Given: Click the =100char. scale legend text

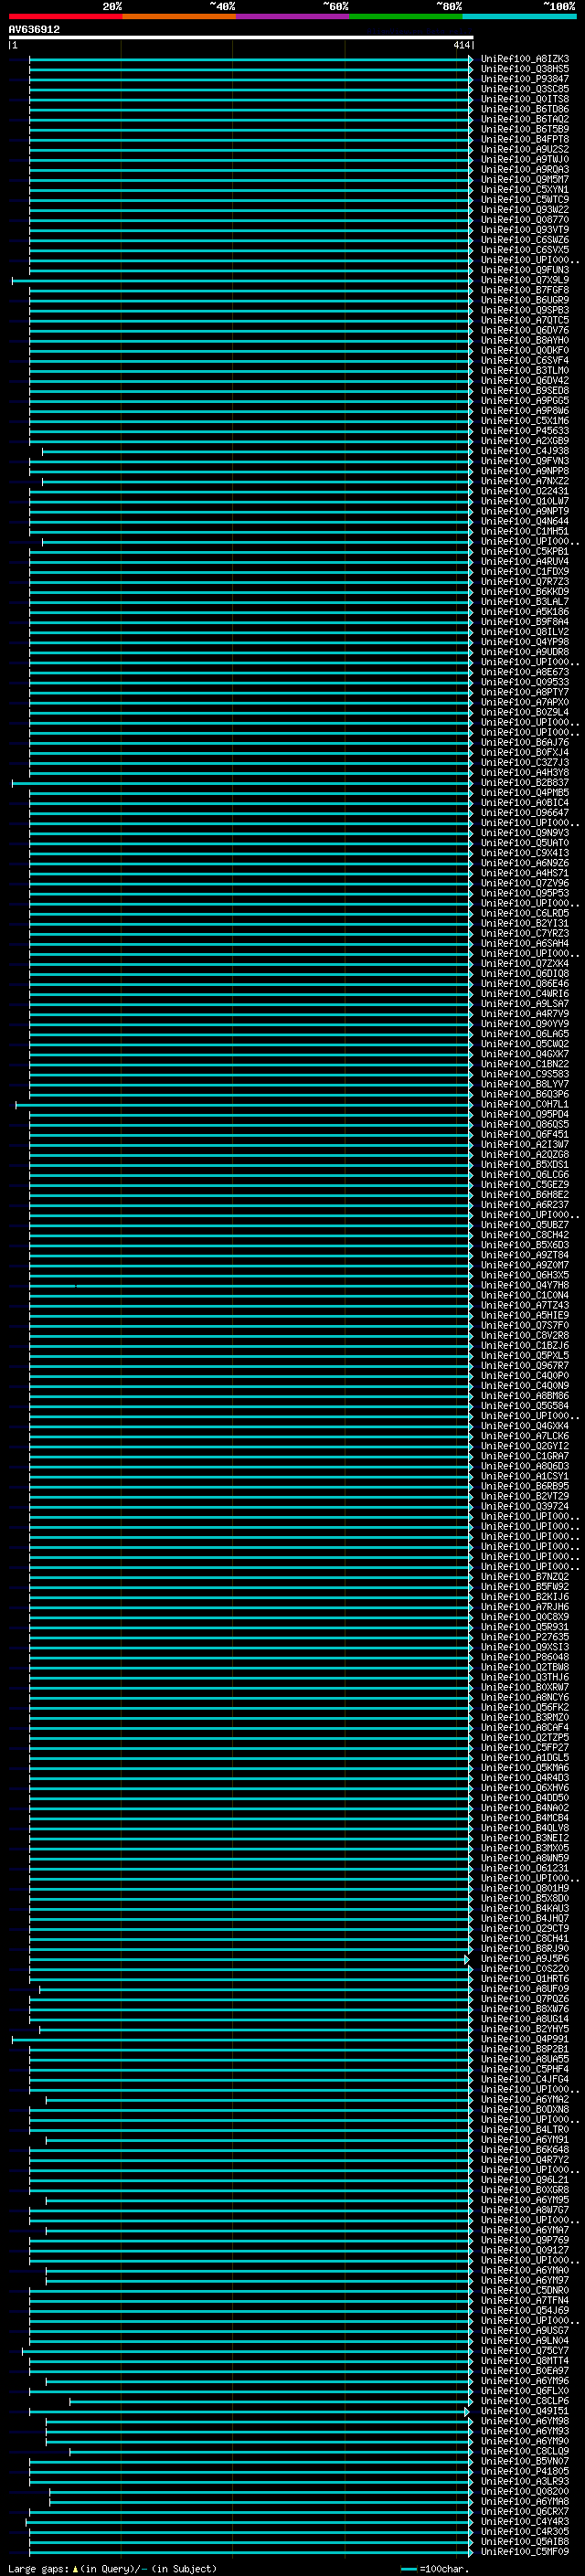Looking at the screenshot, I should (444, 2569).
